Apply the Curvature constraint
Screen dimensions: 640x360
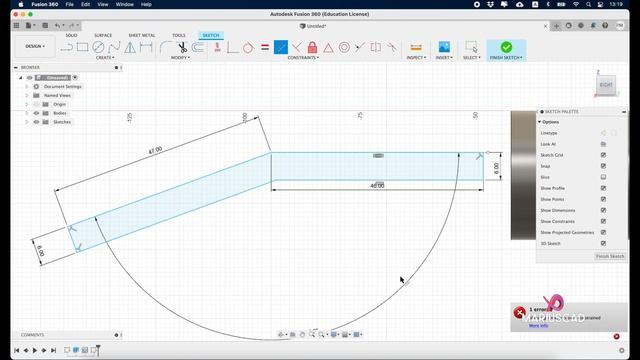pos(392,47)
